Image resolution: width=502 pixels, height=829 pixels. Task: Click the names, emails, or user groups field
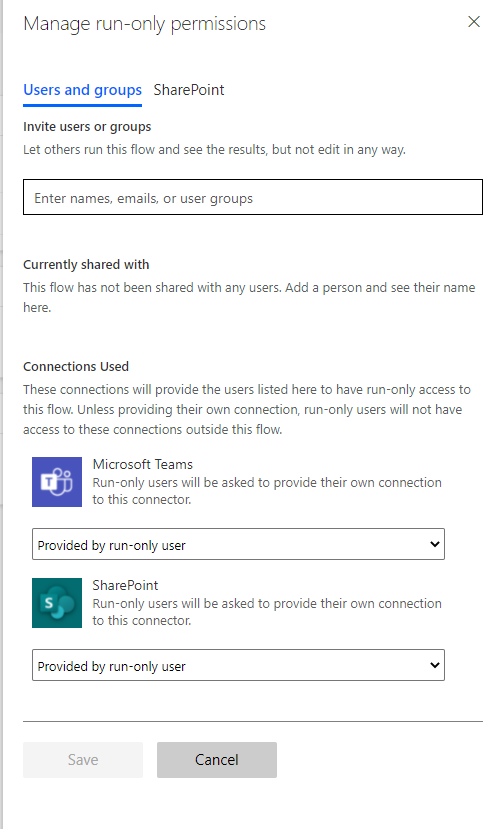[x=253, y=197]
